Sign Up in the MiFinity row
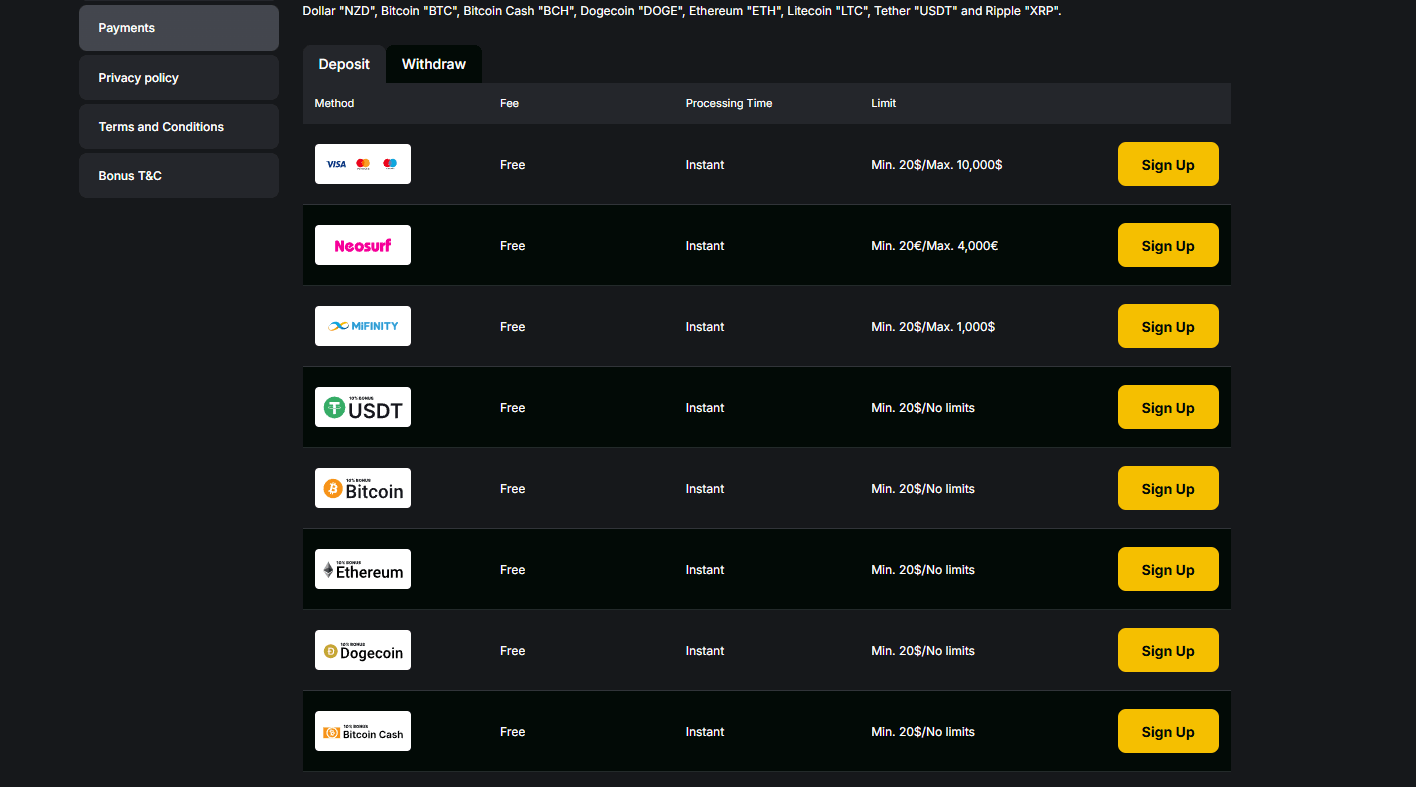 click(1168, 327)
